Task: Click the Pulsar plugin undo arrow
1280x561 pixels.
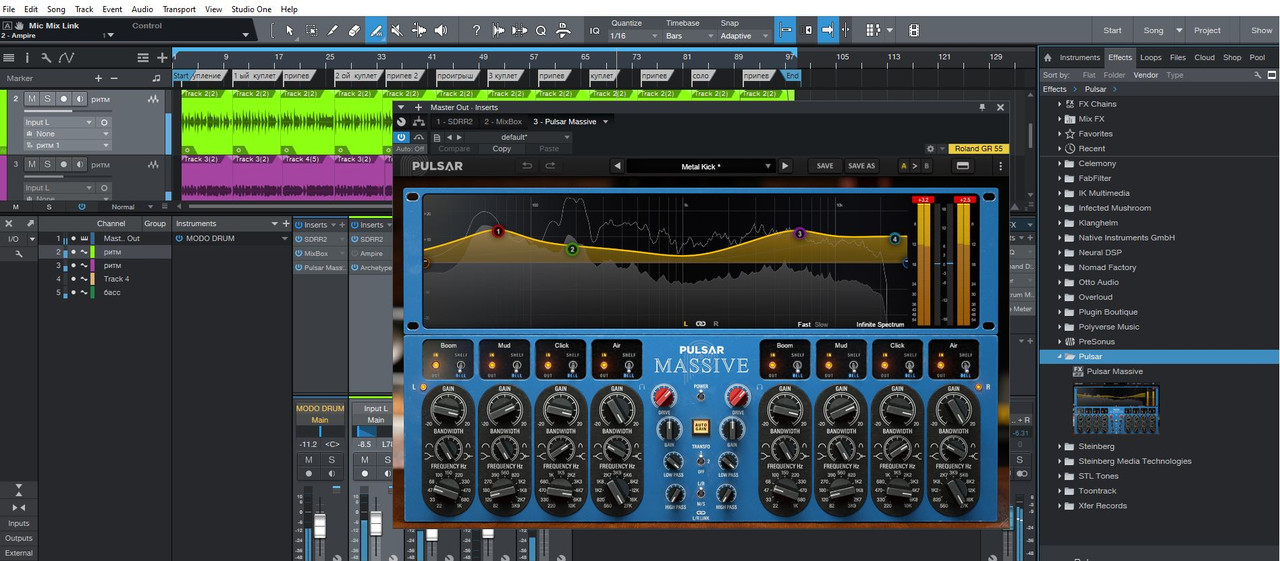Action: point(527,166)
